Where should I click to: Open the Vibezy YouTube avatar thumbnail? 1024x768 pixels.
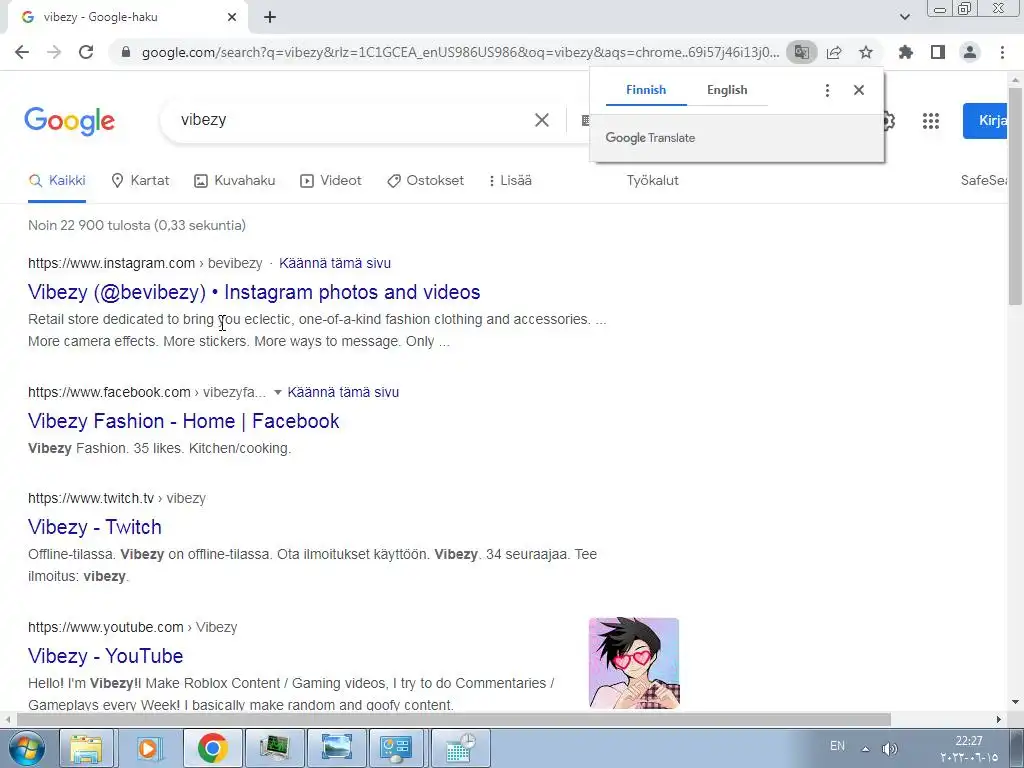click(633, 663)
